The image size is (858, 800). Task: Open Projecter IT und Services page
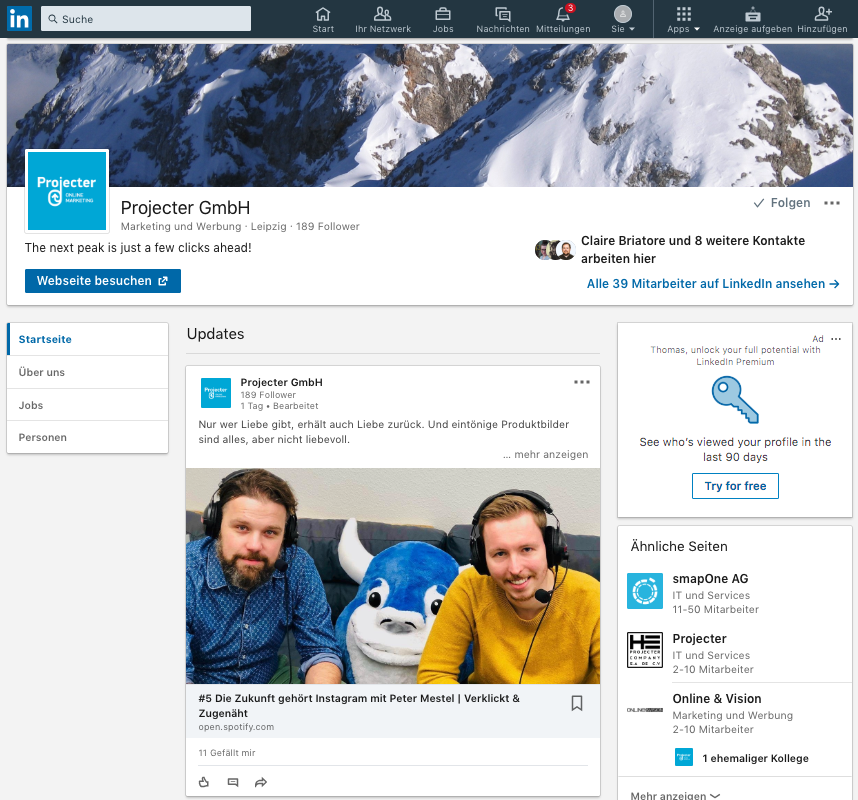[x=699, y=639]
